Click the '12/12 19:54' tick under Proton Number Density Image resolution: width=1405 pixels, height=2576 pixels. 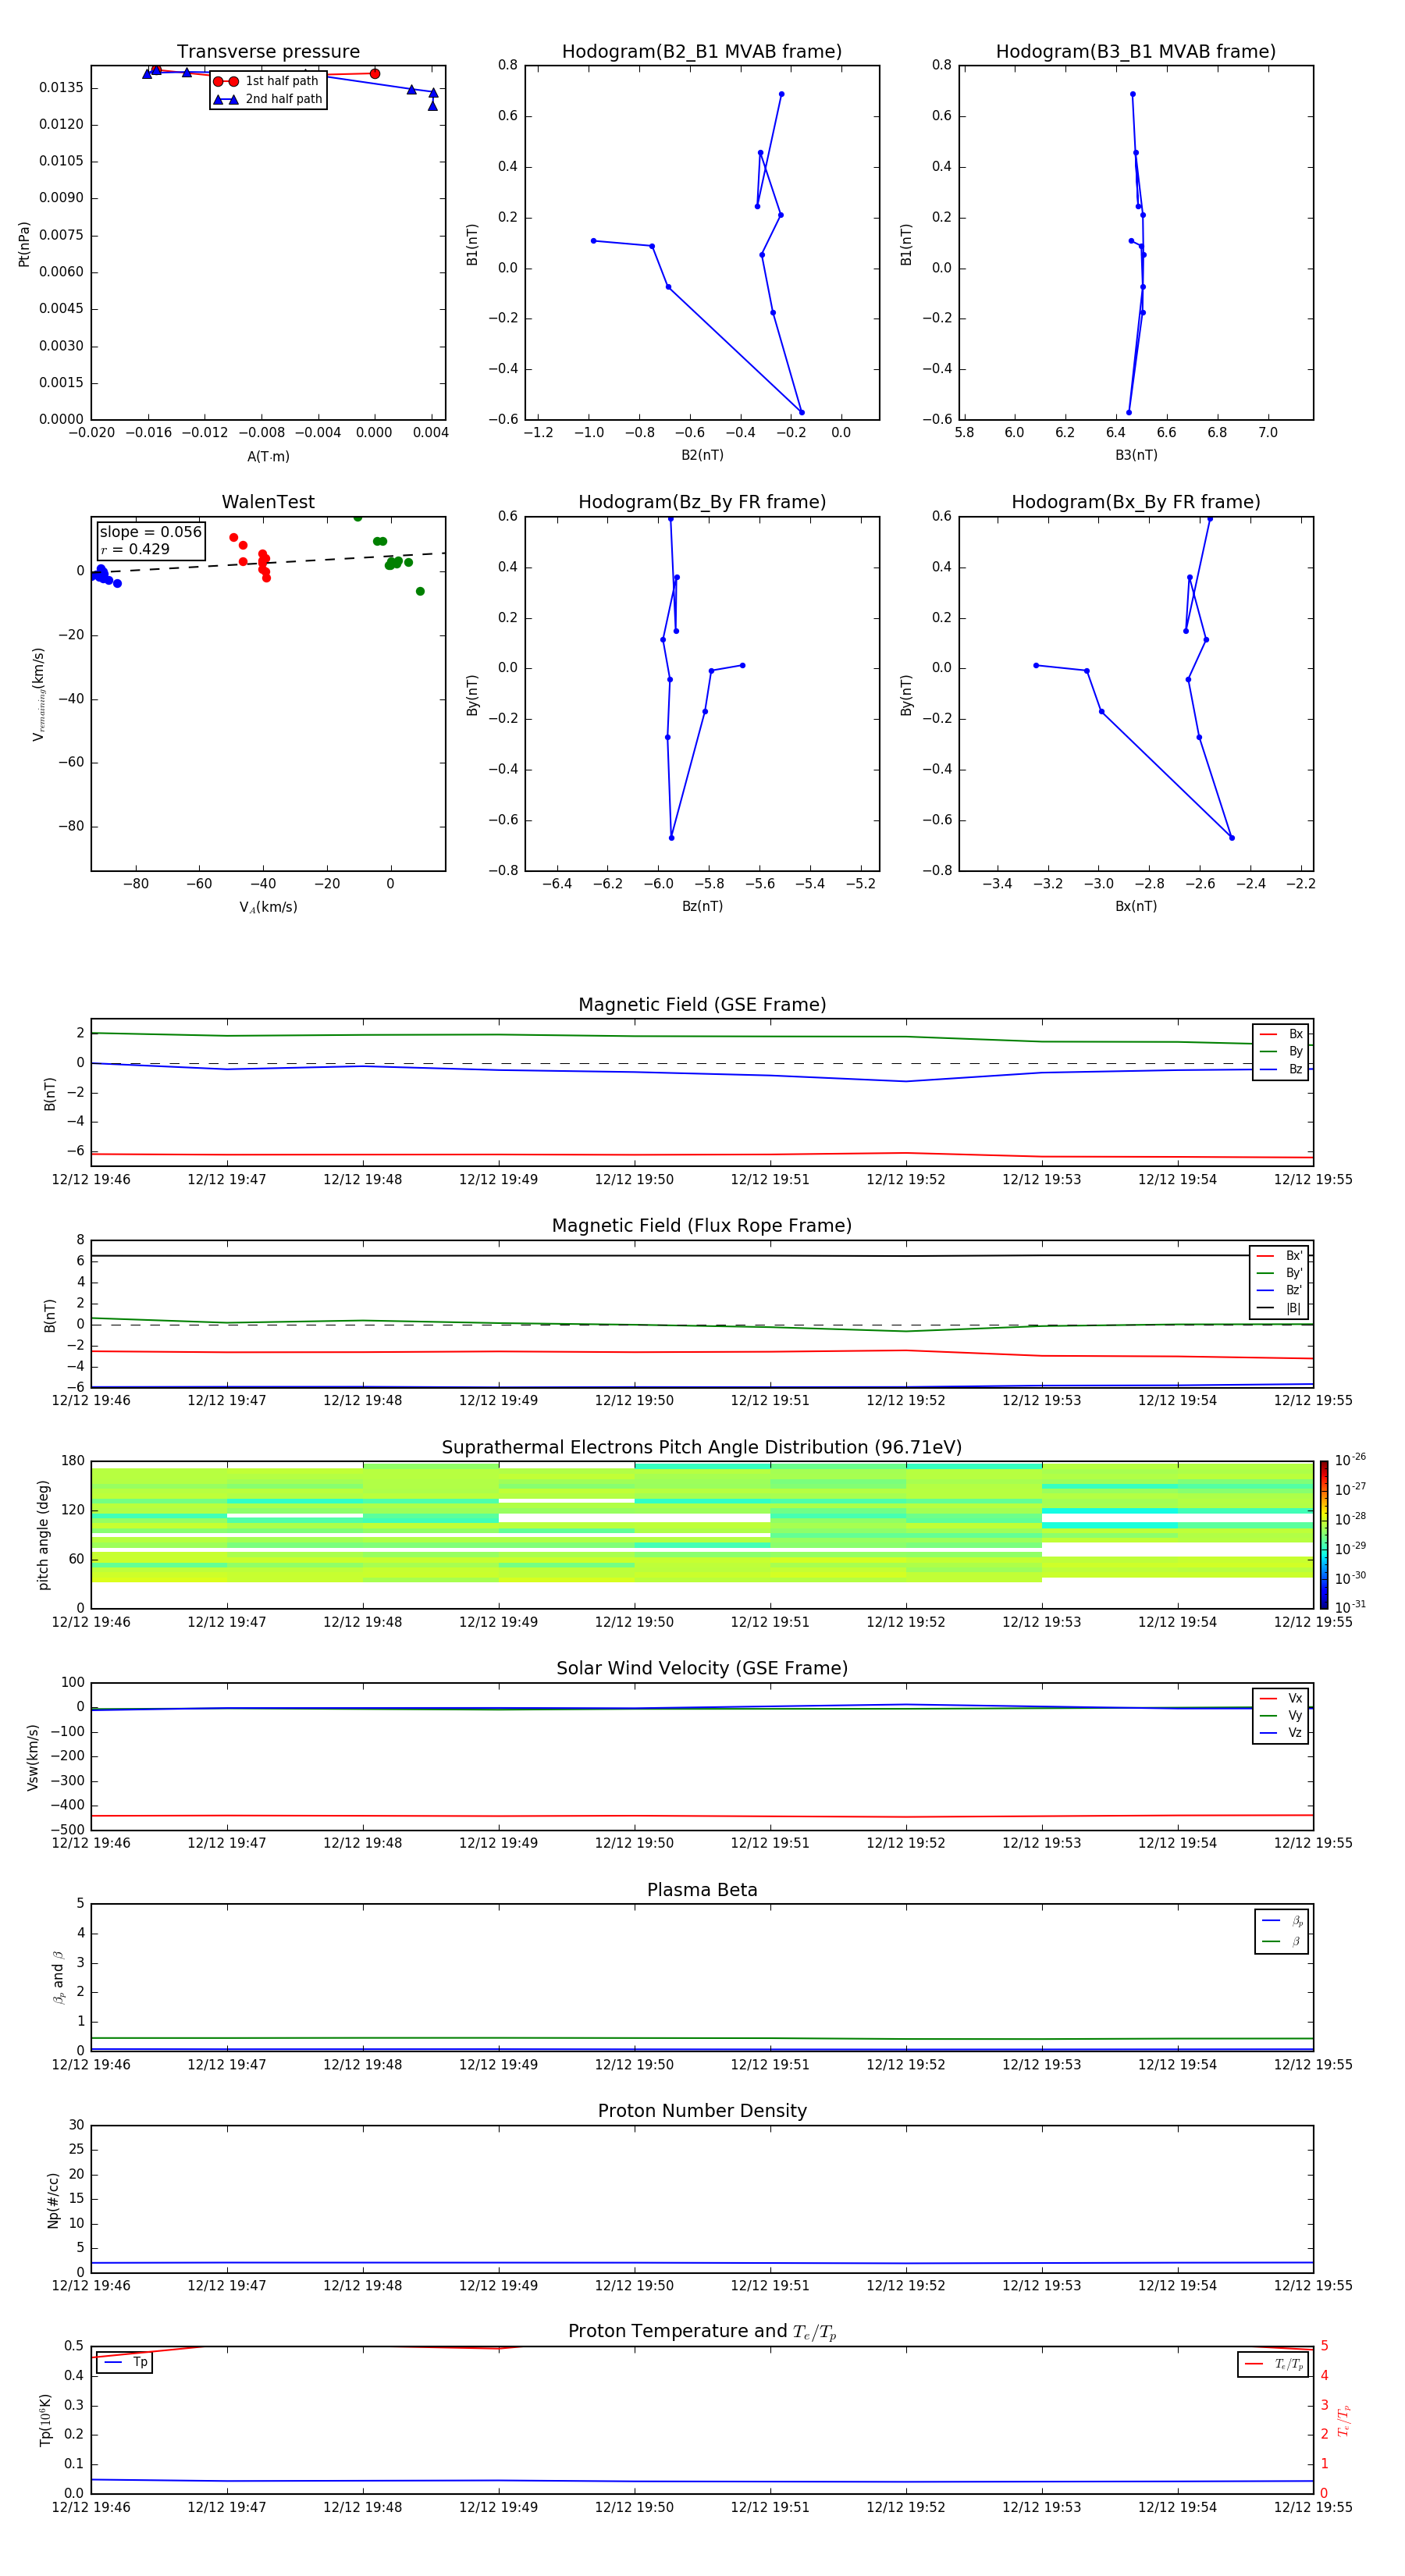tap(1177, 2286)
